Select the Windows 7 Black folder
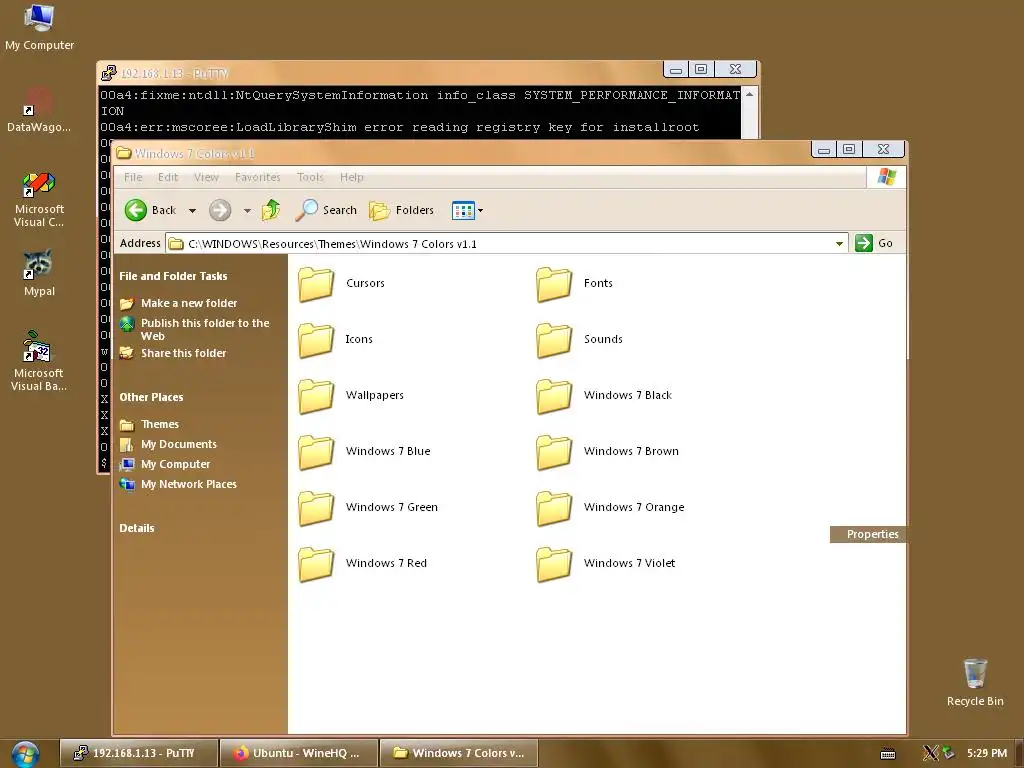The width and height of the screenshot is (1024, 768). (604, 396)
